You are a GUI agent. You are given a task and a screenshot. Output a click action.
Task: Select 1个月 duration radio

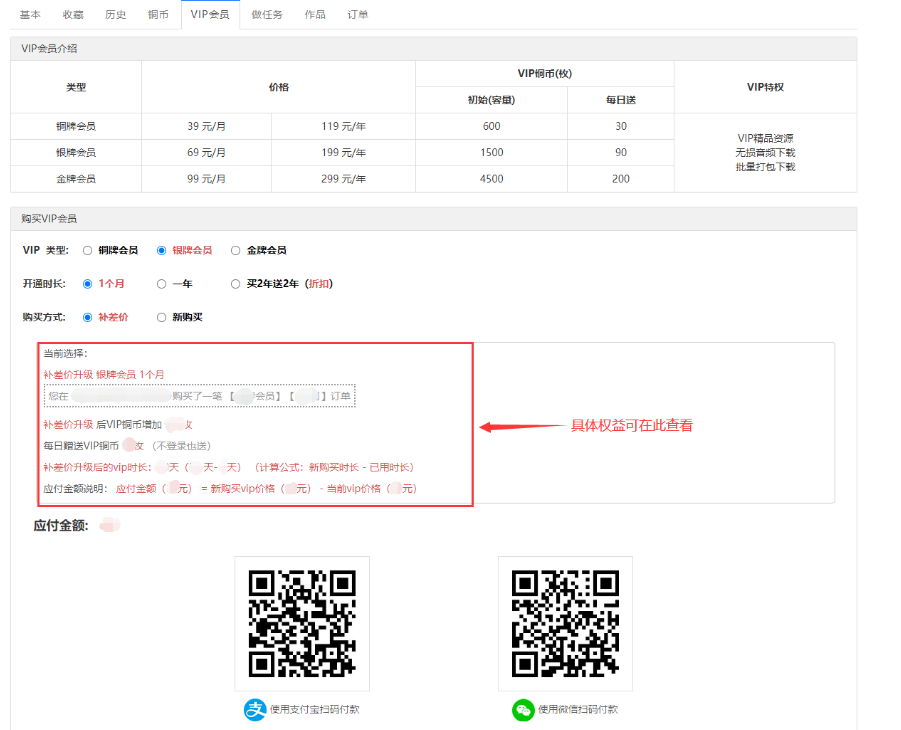point(87,284)
